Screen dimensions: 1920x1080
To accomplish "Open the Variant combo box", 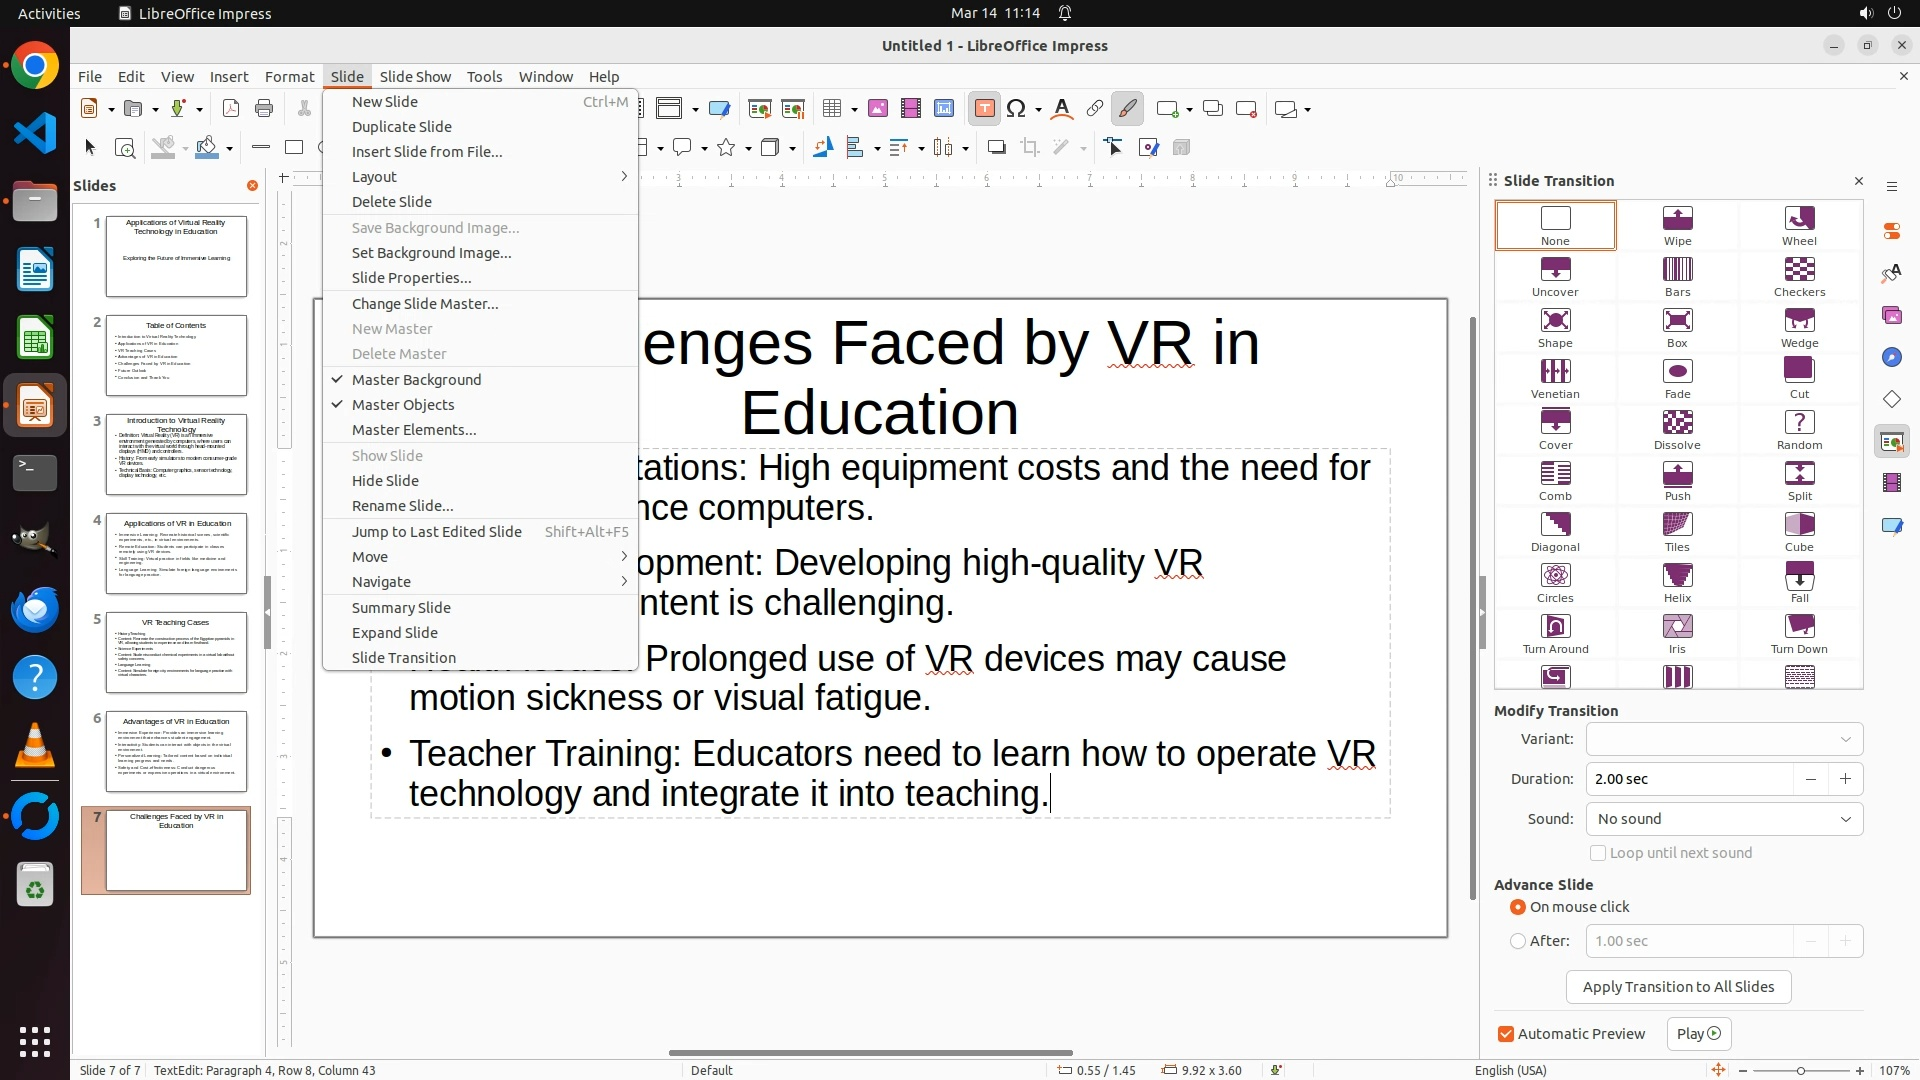I will click(1724, 739).
